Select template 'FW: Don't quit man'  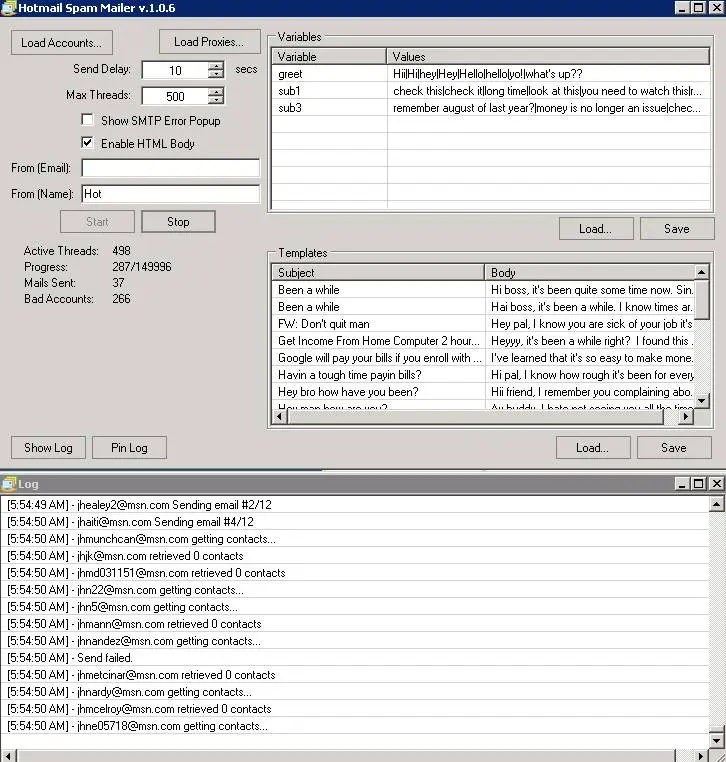click(483, 324)
